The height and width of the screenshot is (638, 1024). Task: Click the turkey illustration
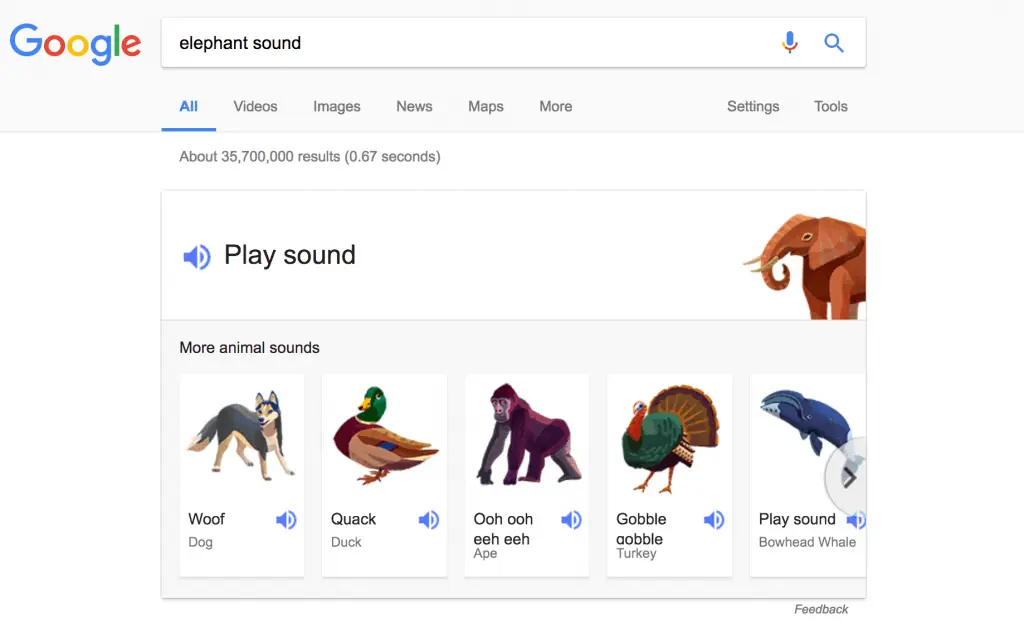pyautogui.click(x=670, y=439)
